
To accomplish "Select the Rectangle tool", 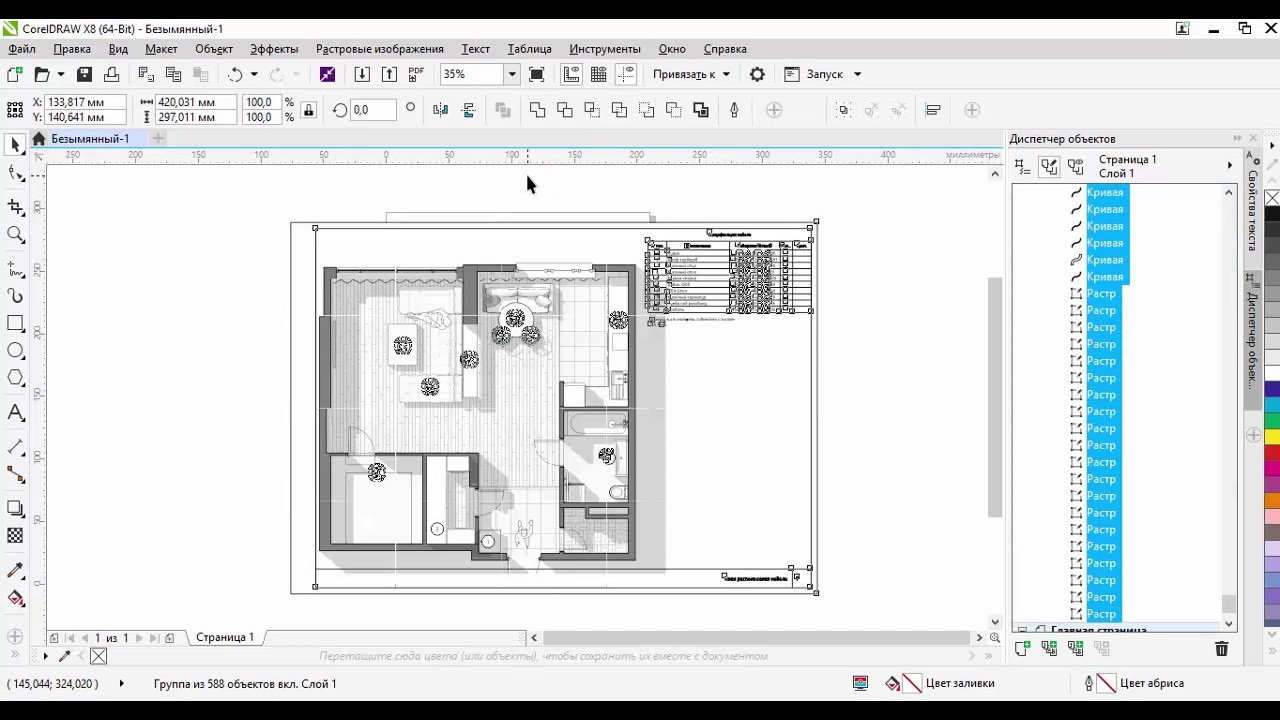I will coord(15,323).
